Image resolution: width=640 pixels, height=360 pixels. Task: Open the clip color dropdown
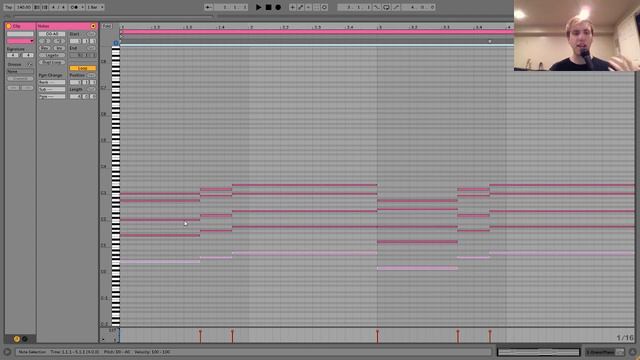(20, 41)
